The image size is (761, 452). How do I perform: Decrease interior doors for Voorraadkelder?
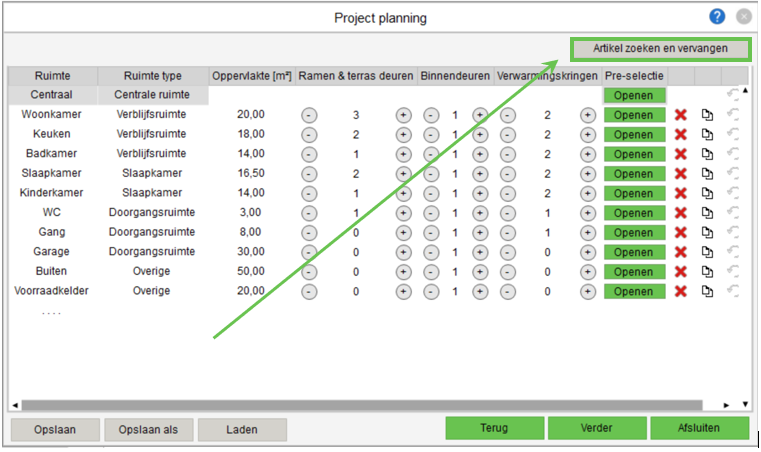tap(431, 291)
